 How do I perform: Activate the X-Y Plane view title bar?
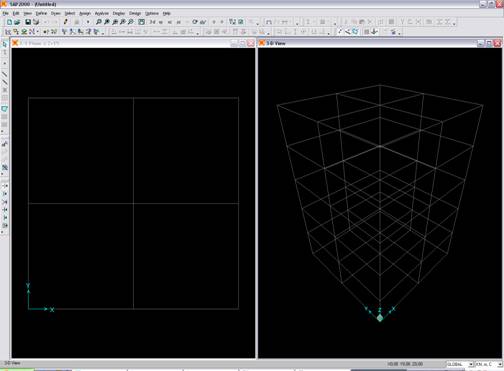click(133, 43)
